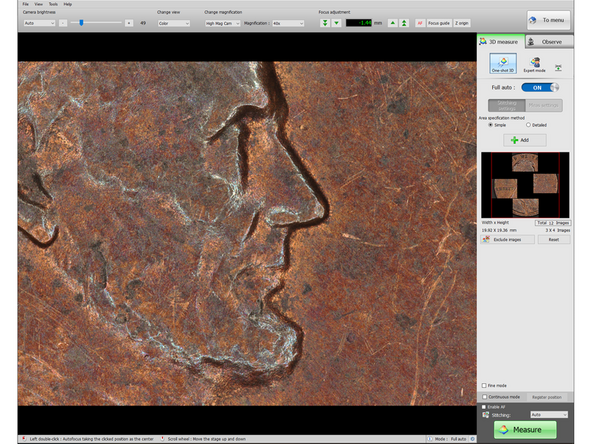Click the fast focus up double-arrow
592x444 pixels.
pyautogui.click(x=404, y=23)
